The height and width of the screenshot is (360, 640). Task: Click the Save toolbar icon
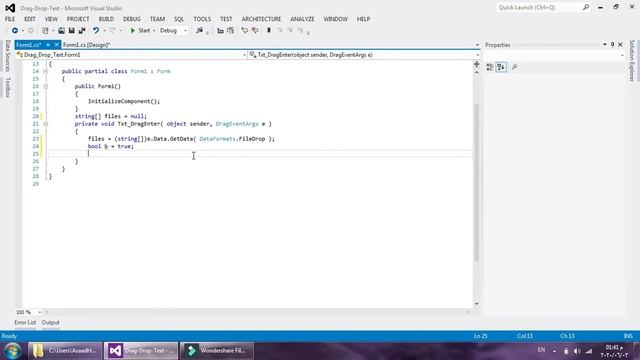click(x=71, y=31)
